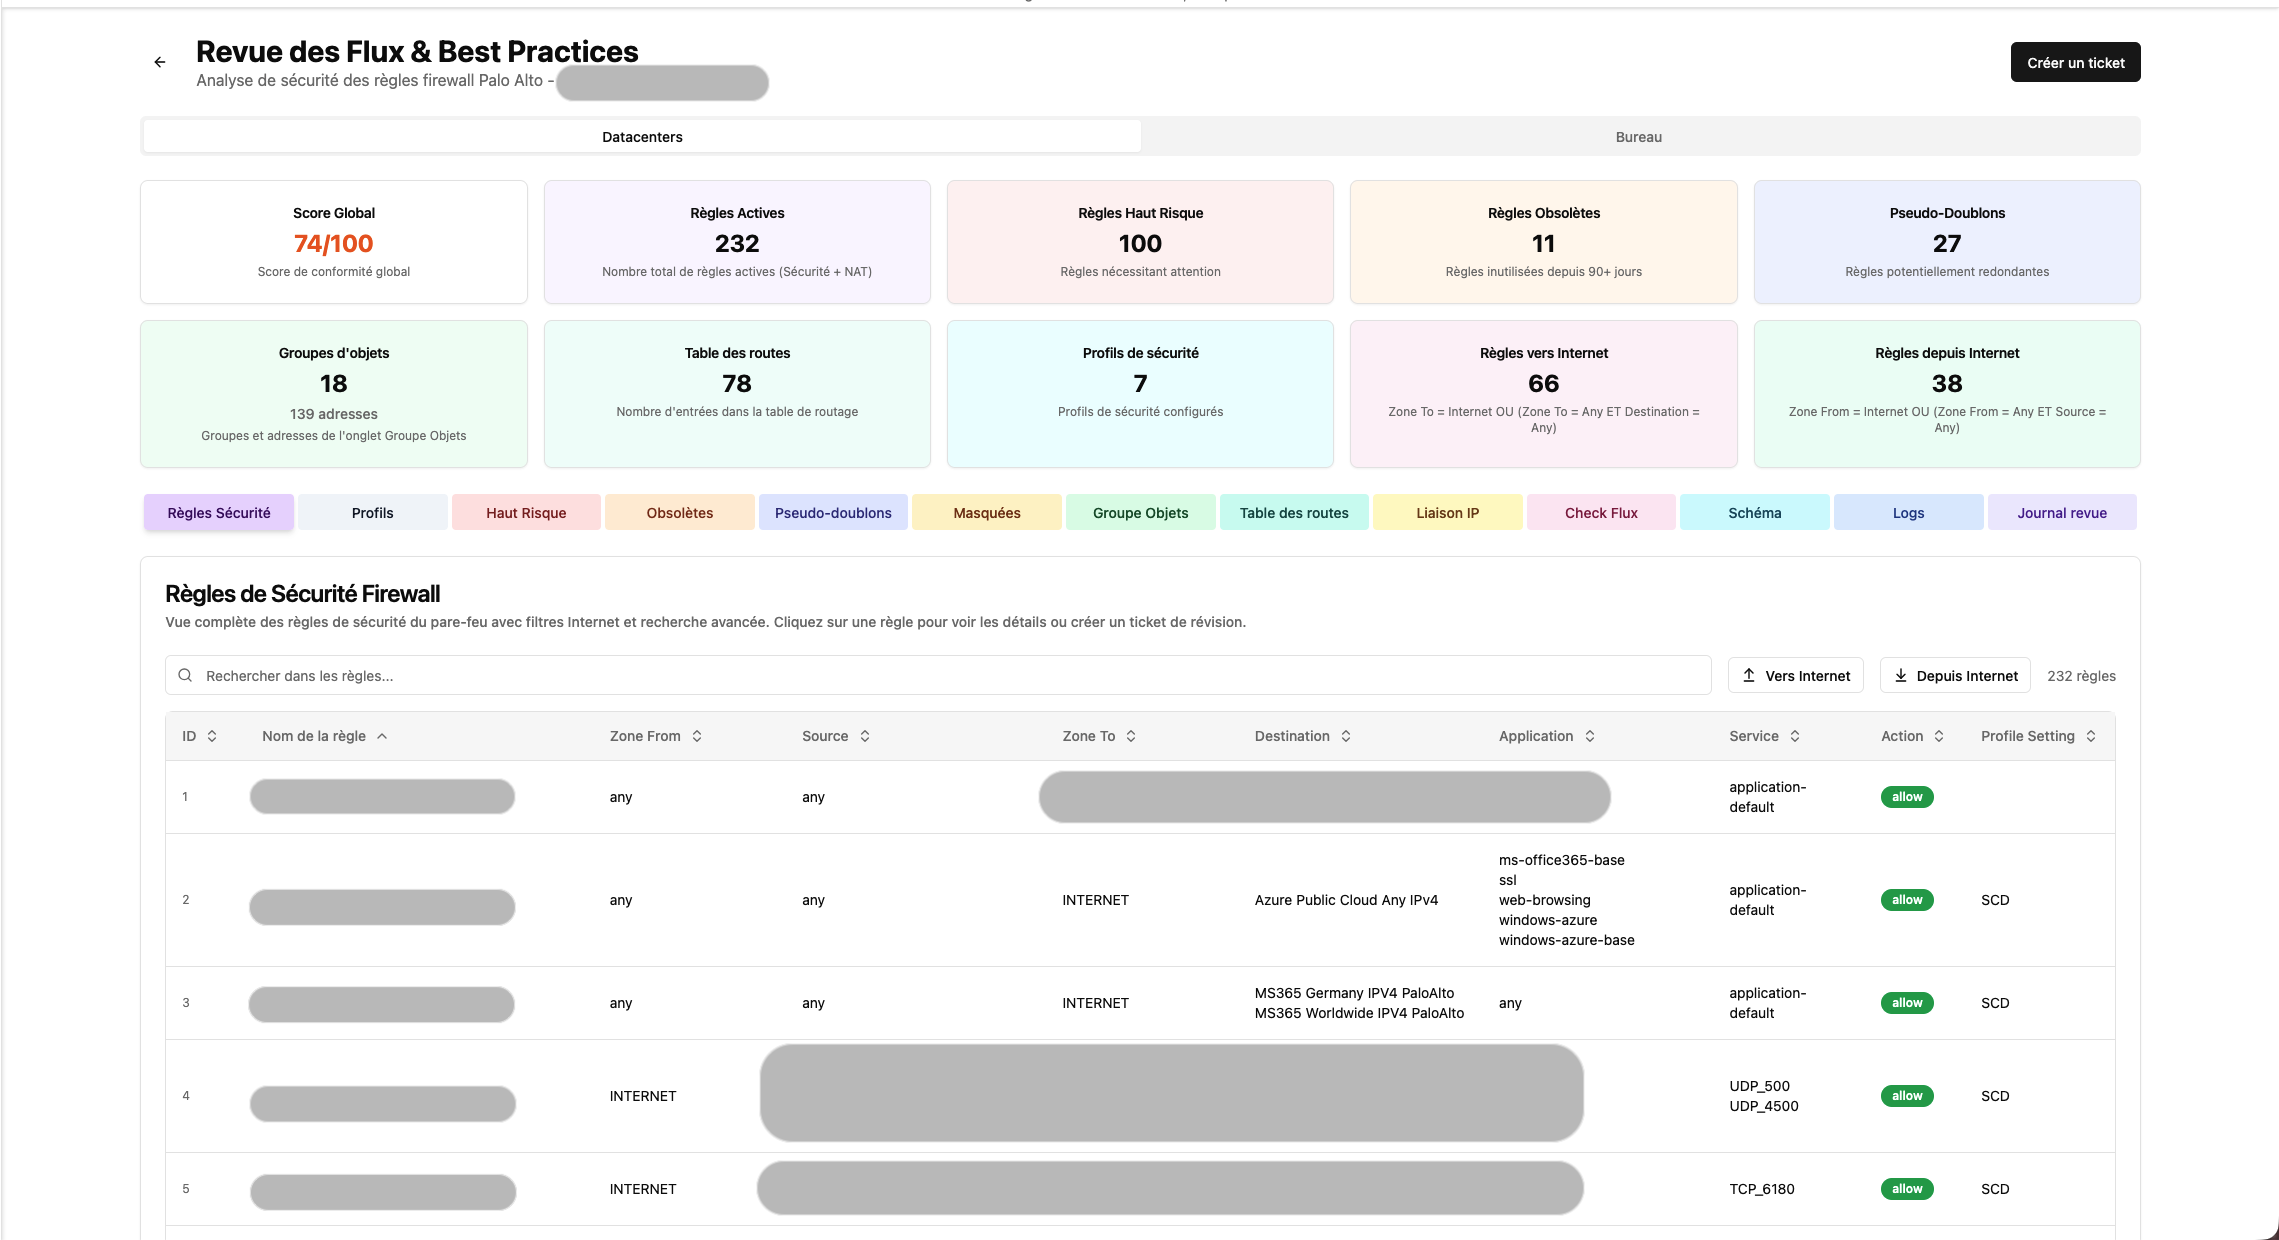Toggle the Vers Internet filter
Screen dimensions: 2279x1240
(x=1796, y=676)
